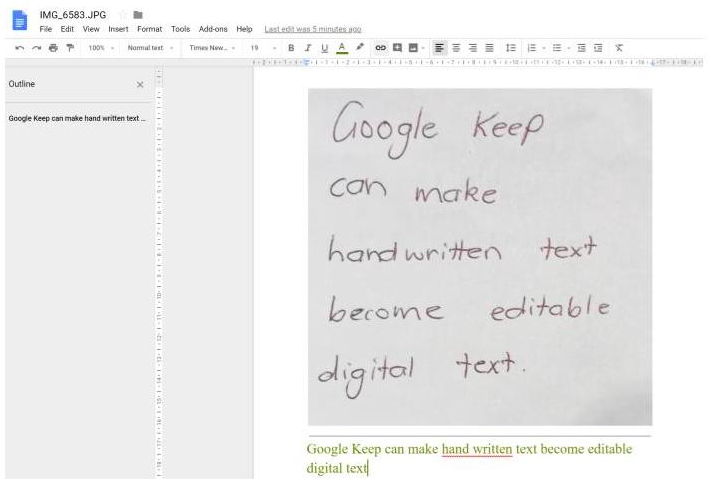Viewport: 712px width, 479px height.
Task: Center align the text
Action: tap(456, 48)
